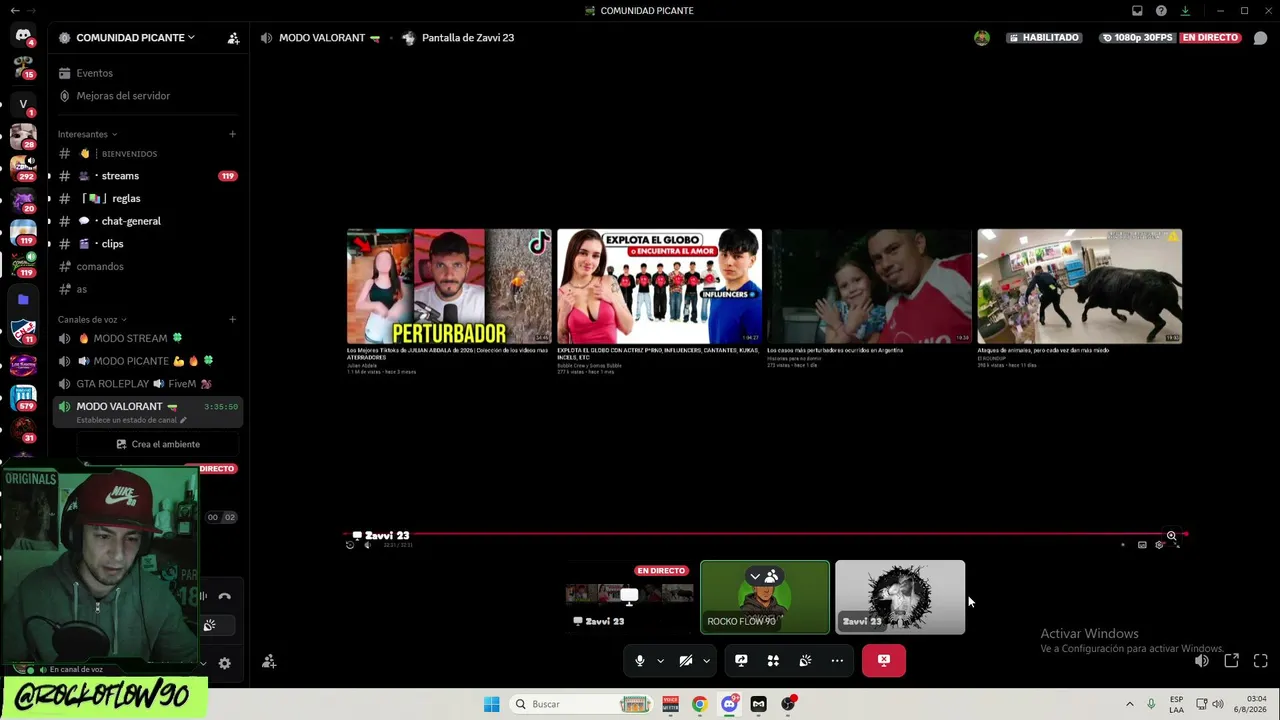
Task: Open the Eventos section
Action: pyautogui.click(x=148, y=73)
